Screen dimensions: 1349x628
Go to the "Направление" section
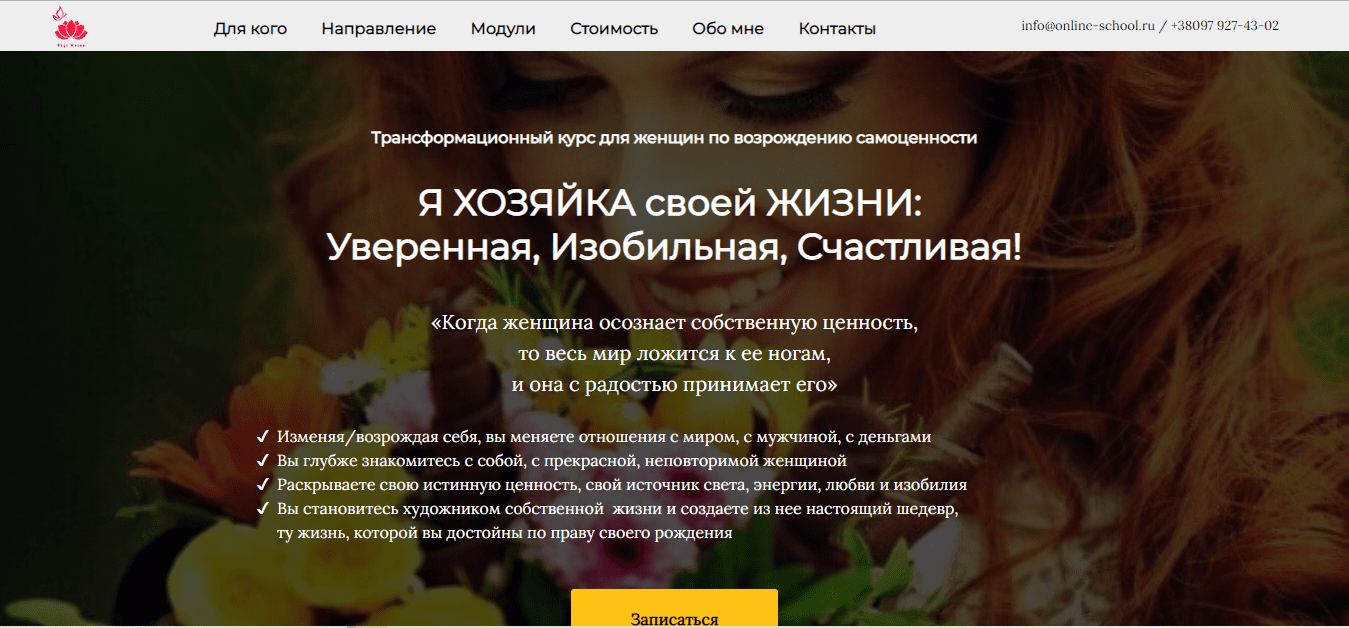tap(378, 28)
